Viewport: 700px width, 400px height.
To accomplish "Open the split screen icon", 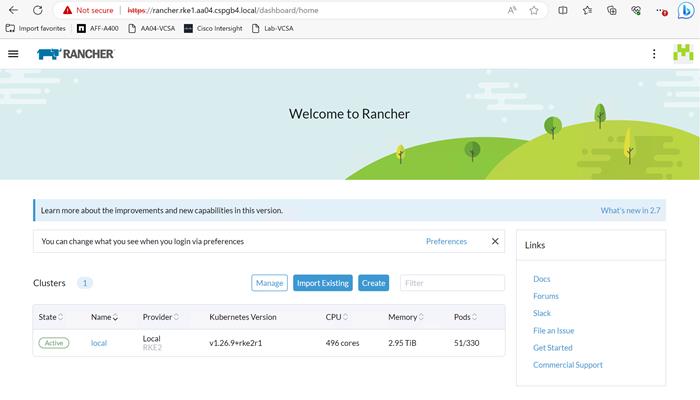I will point(563,10).
